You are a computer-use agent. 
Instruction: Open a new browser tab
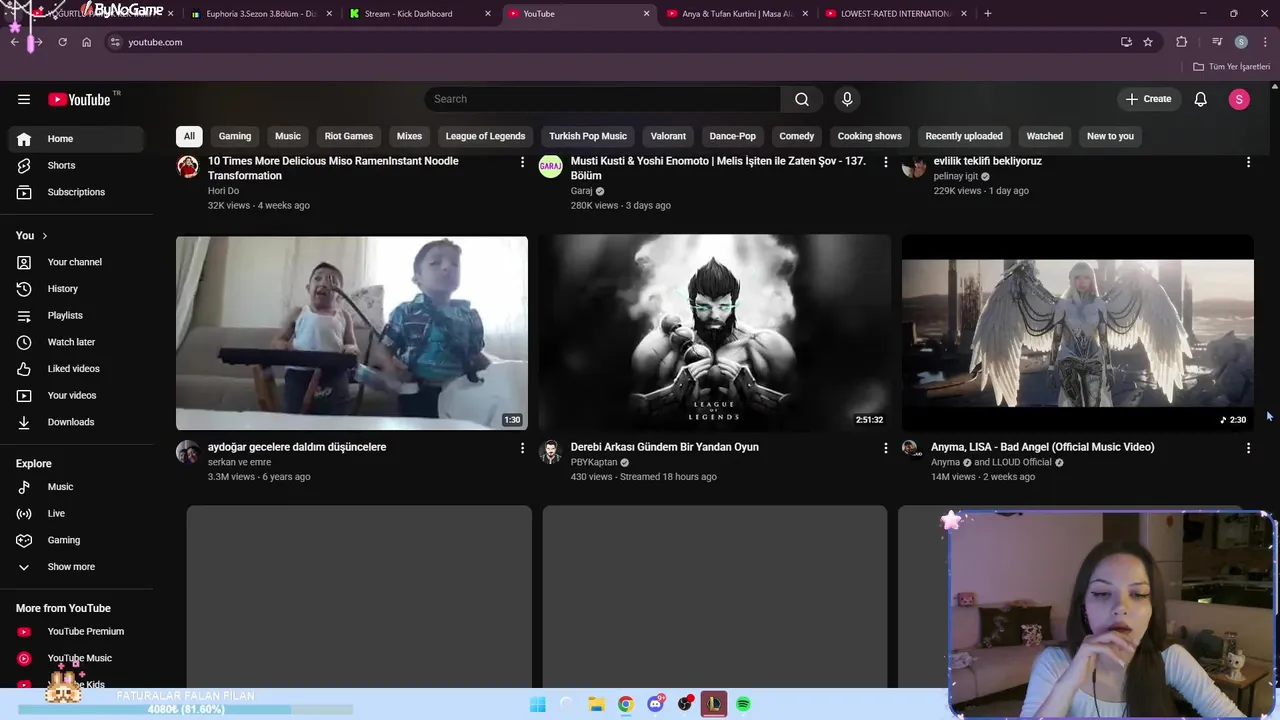pyautogui.click(x=988, y=14)
